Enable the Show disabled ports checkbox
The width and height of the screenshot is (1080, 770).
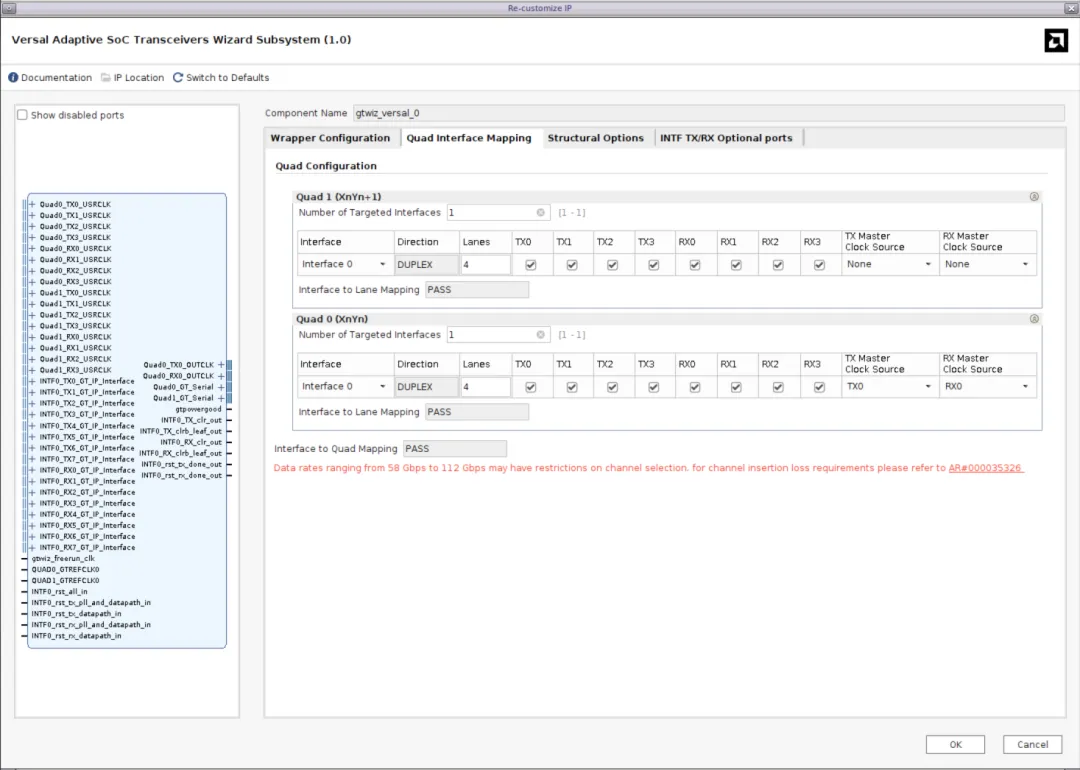coord(23,115)
